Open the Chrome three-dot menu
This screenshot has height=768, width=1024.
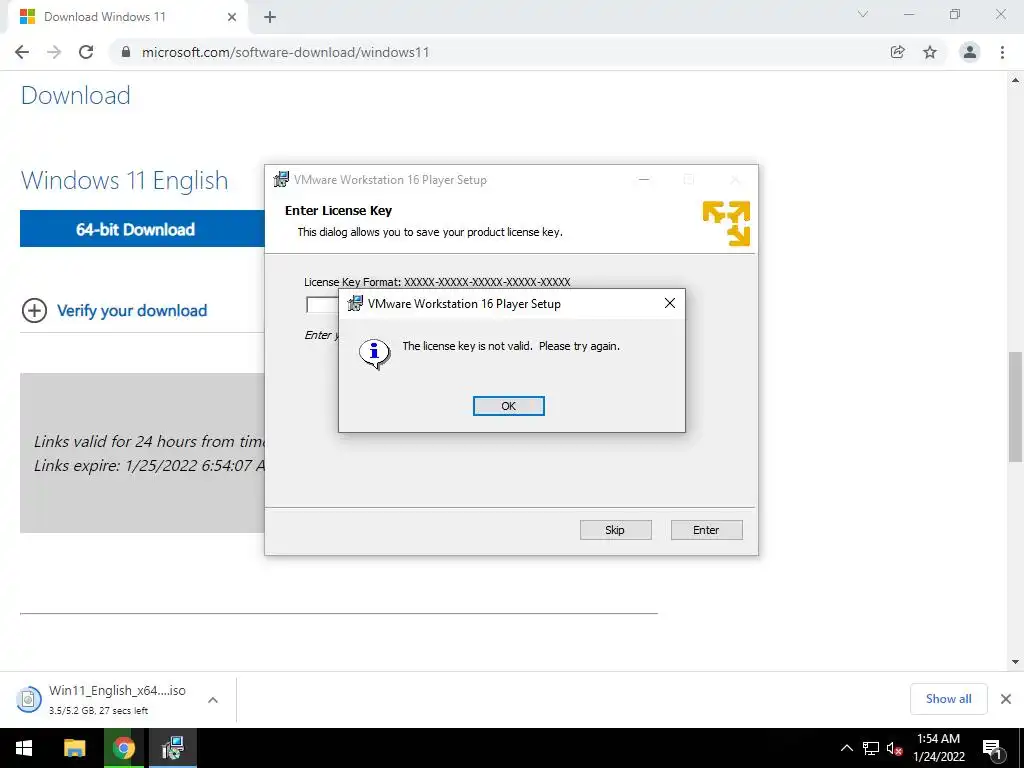tap(1002, 52)
